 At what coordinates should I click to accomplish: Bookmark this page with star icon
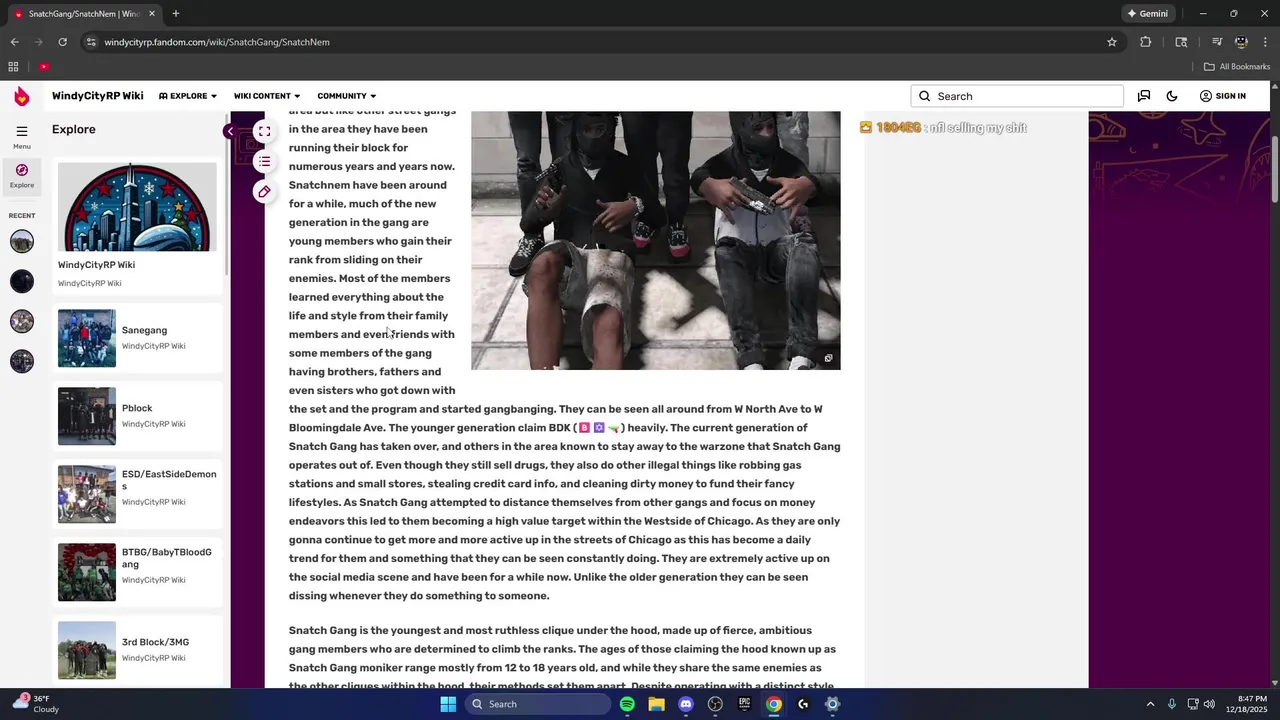[1111, 42]
